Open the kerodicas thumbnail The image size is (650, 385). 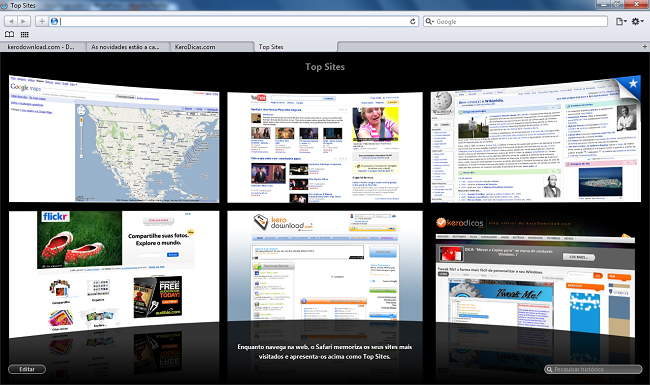[535, 274]
